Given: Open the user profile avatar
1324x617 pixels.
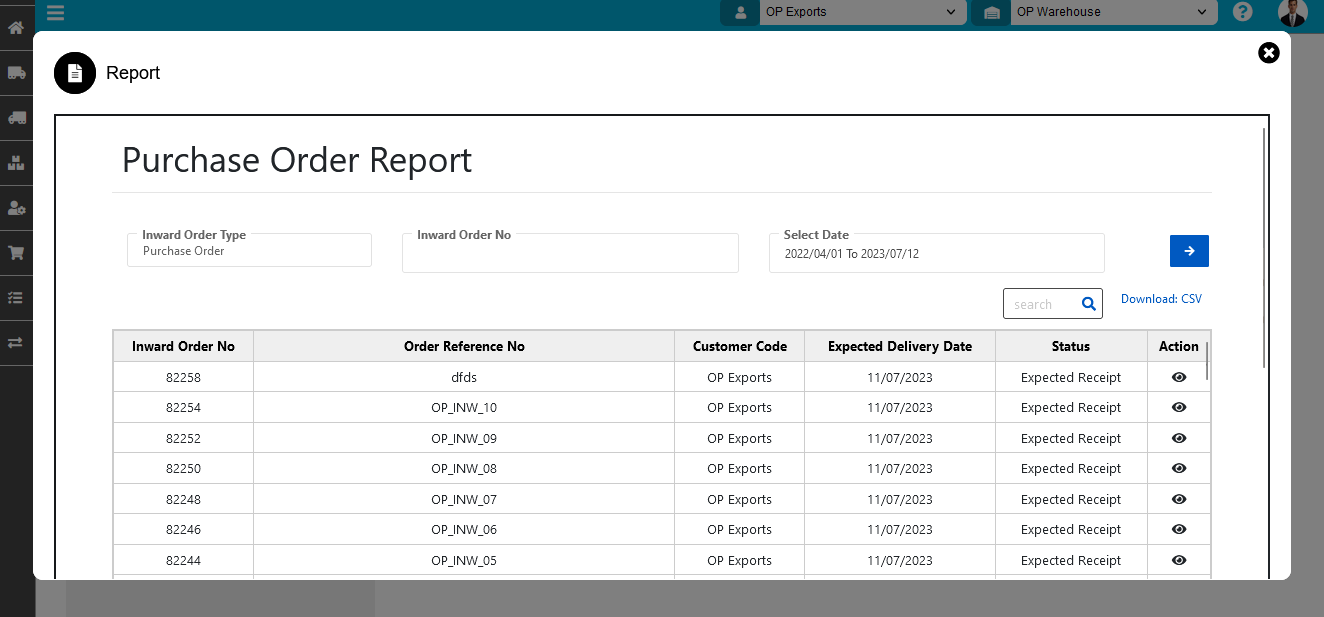Looking at the screenshot, I should (x=1292, y=13).
